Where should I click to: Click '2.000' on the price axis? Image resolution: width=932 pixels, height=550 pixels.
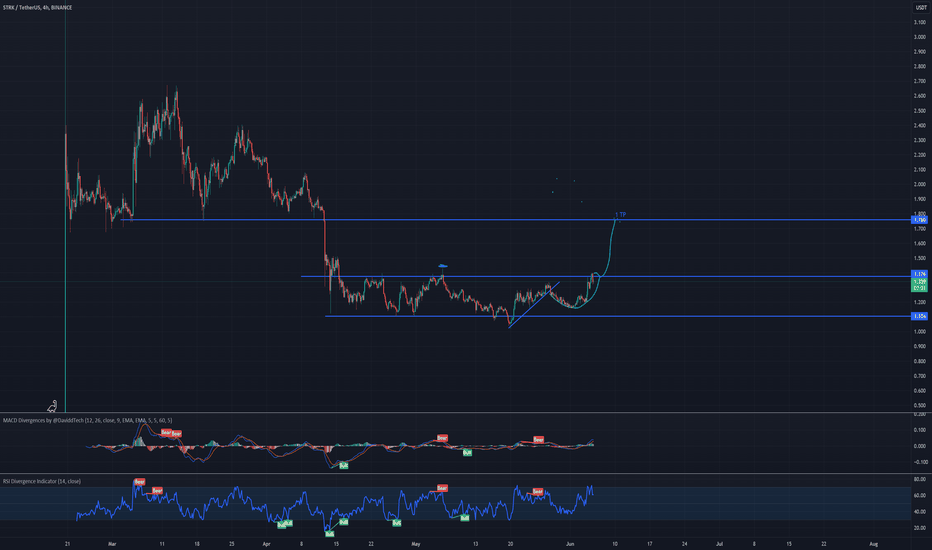click(920, 184)
